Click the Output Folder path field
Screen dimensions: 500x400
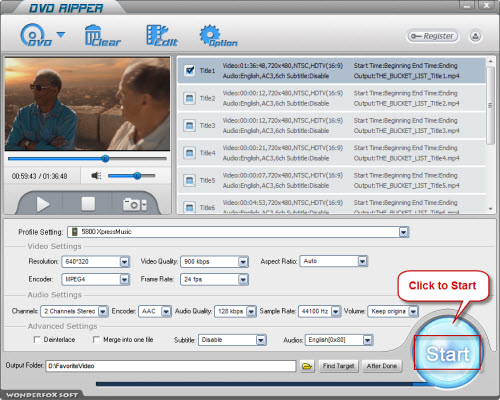point(171,366)
